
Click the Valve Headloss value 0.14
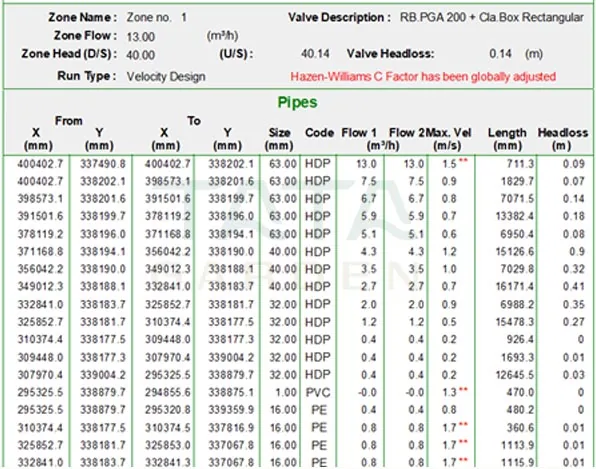coord(500,54)
